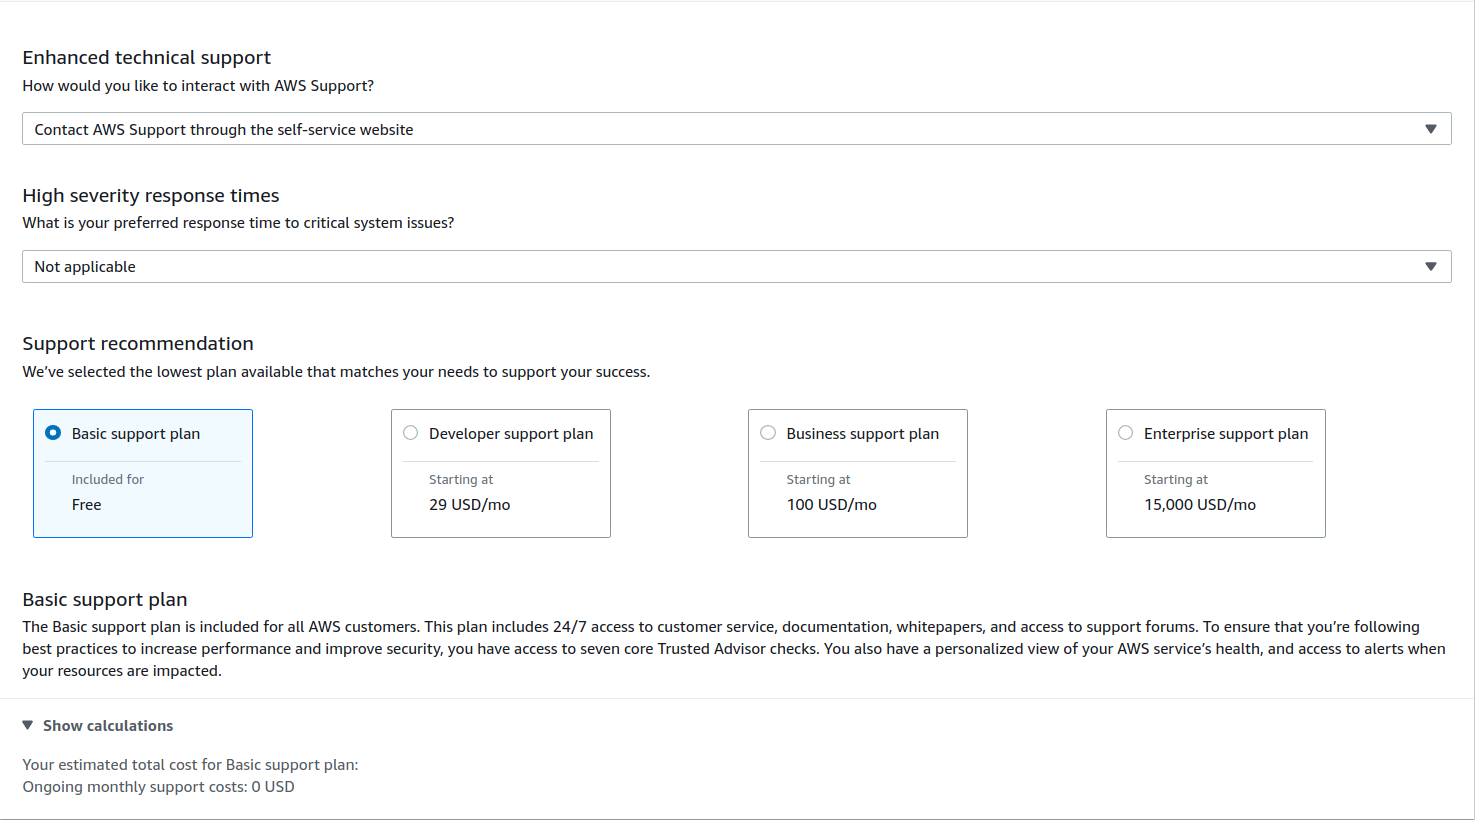1475x820 pixels.
Task: Select the Basic support plan radio button
Action: click(51, 432)
